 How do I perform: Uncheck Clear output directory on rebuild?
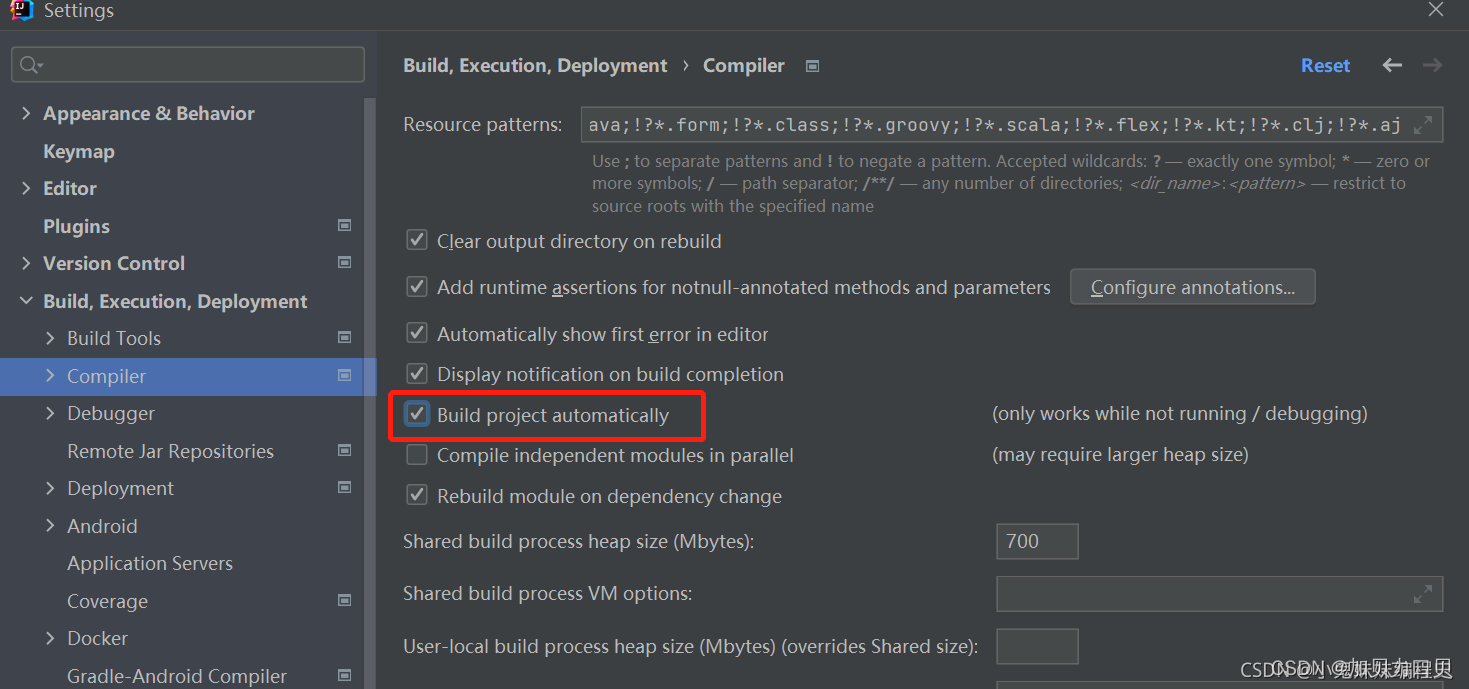(417, 241)
